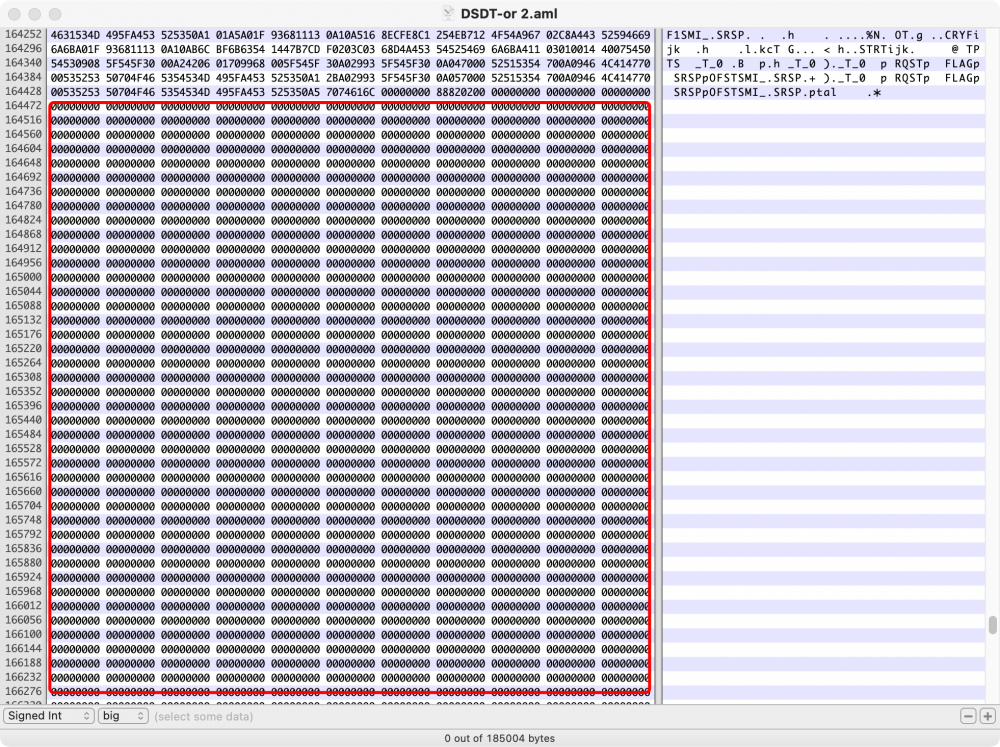Screen dimensions: 1000x747
Task: Select hex value 2BA02993
Action: pyautogui.click(x=351, y=78)
